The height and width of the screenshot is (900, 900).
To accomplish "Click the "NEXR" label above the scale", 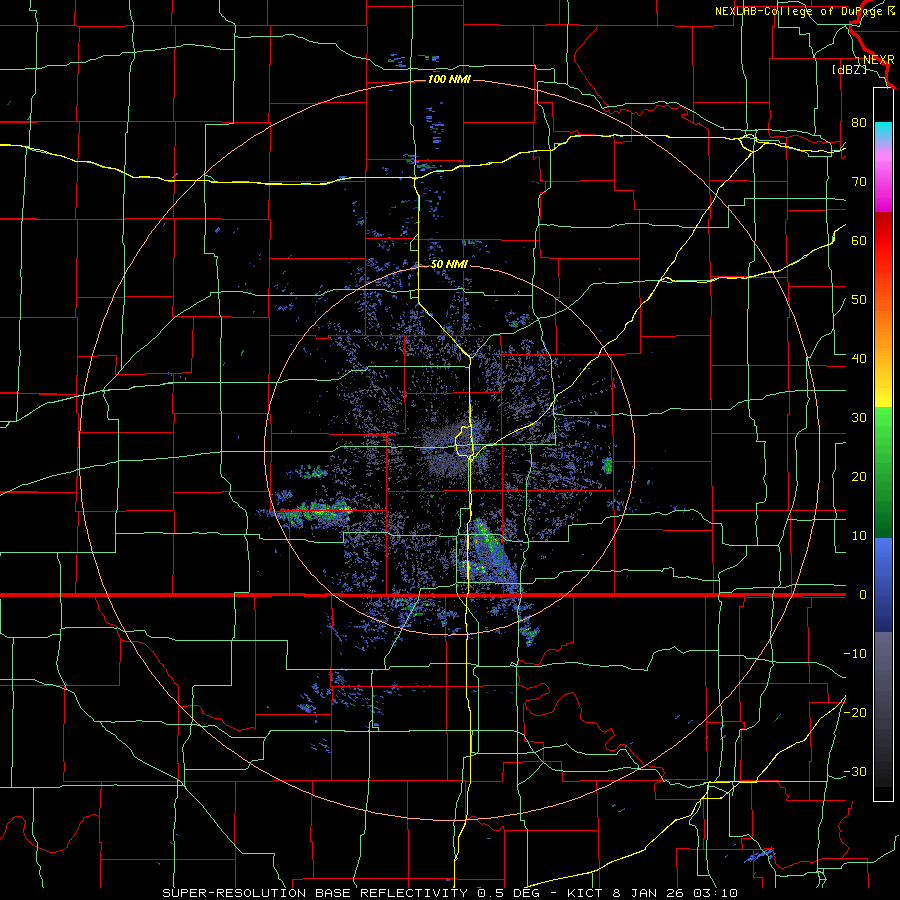I will coord(879,60).
